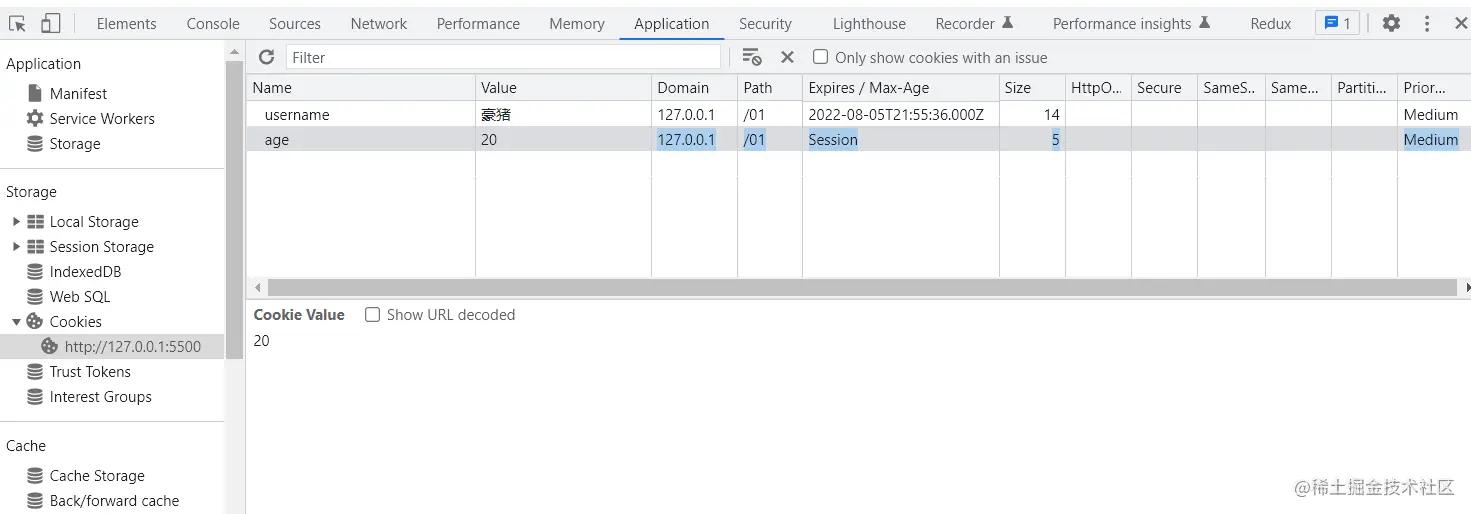The width and height of the screenshot is (1471, 514).
Task: Toggle the device toolbar icon
Action: click(50, 23)
